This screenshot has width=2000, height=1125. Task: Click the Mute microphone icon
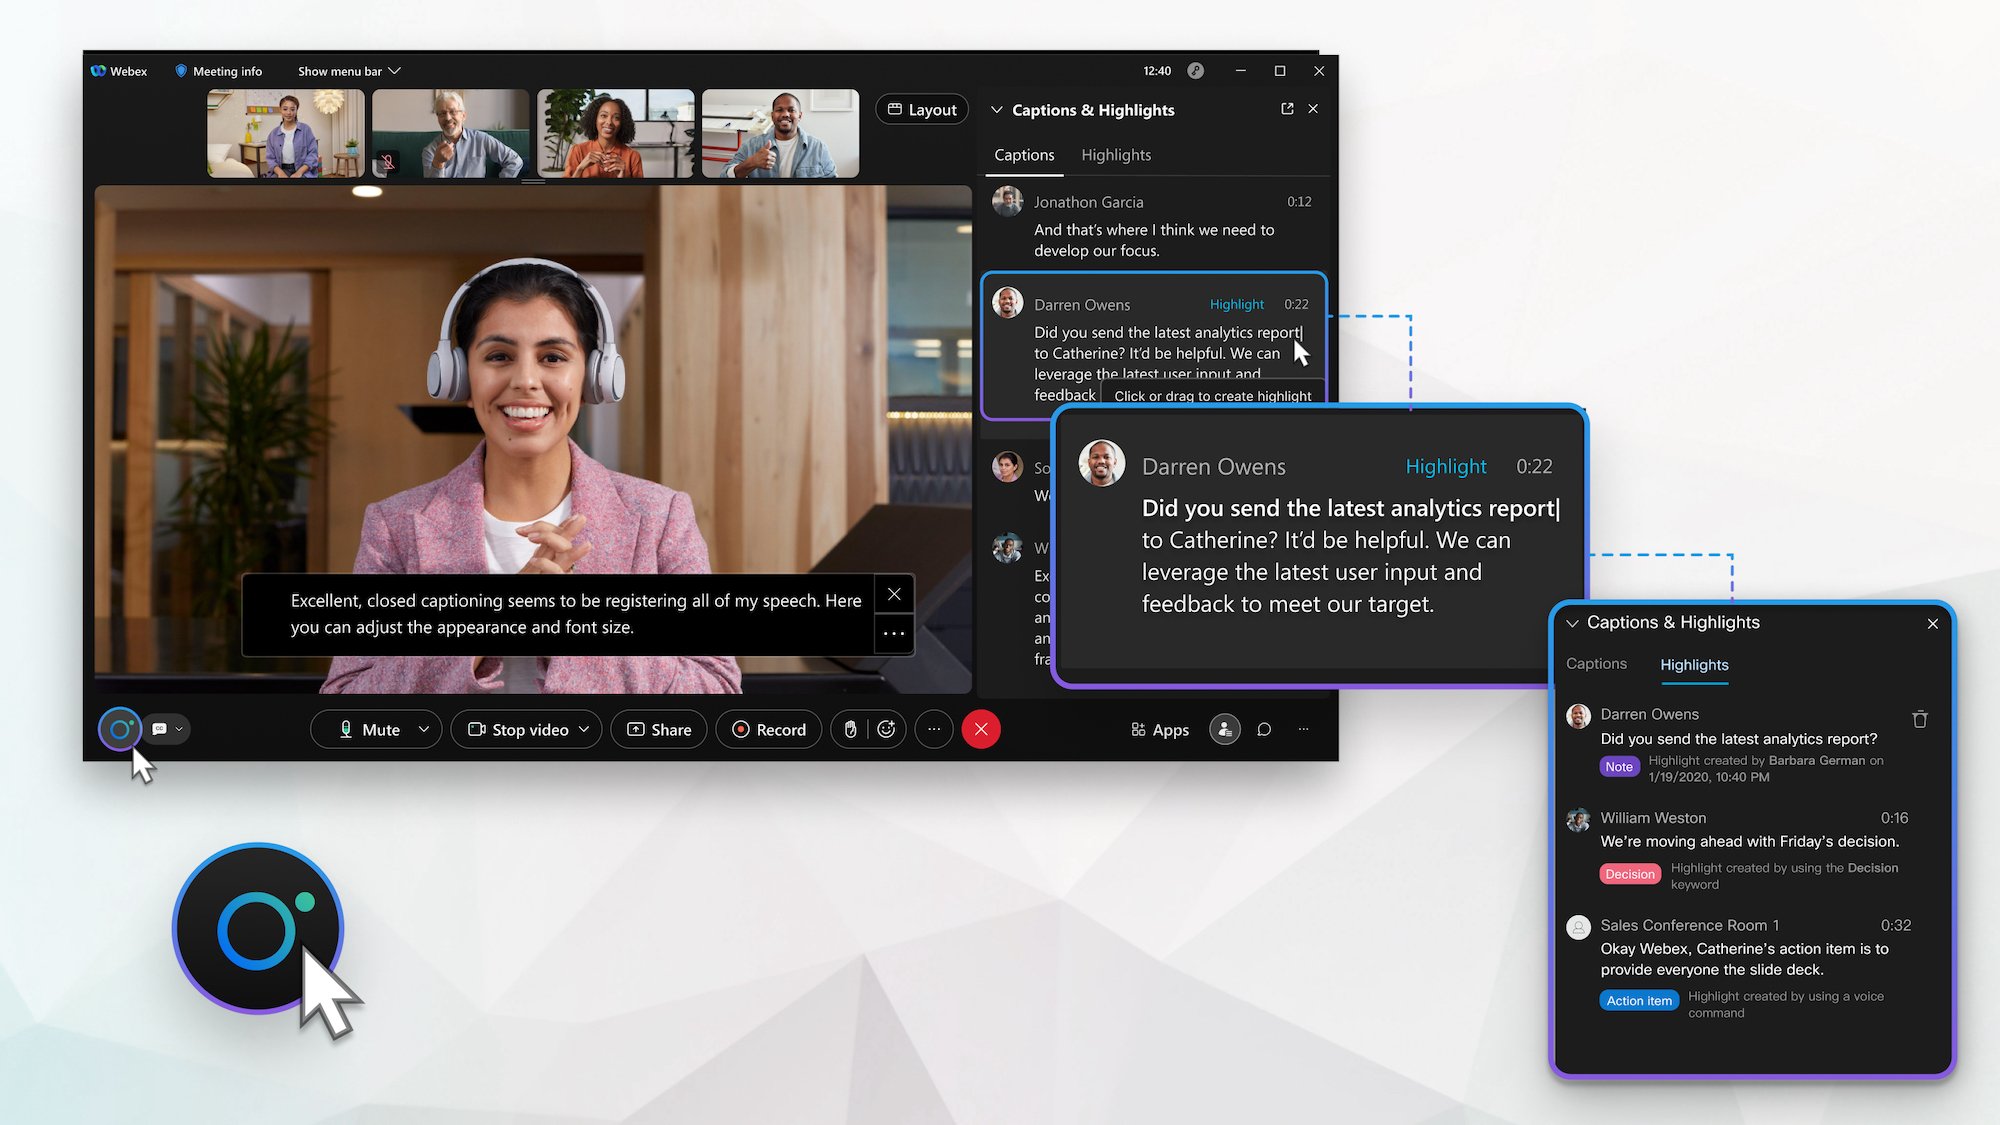(x=345, y=728)
